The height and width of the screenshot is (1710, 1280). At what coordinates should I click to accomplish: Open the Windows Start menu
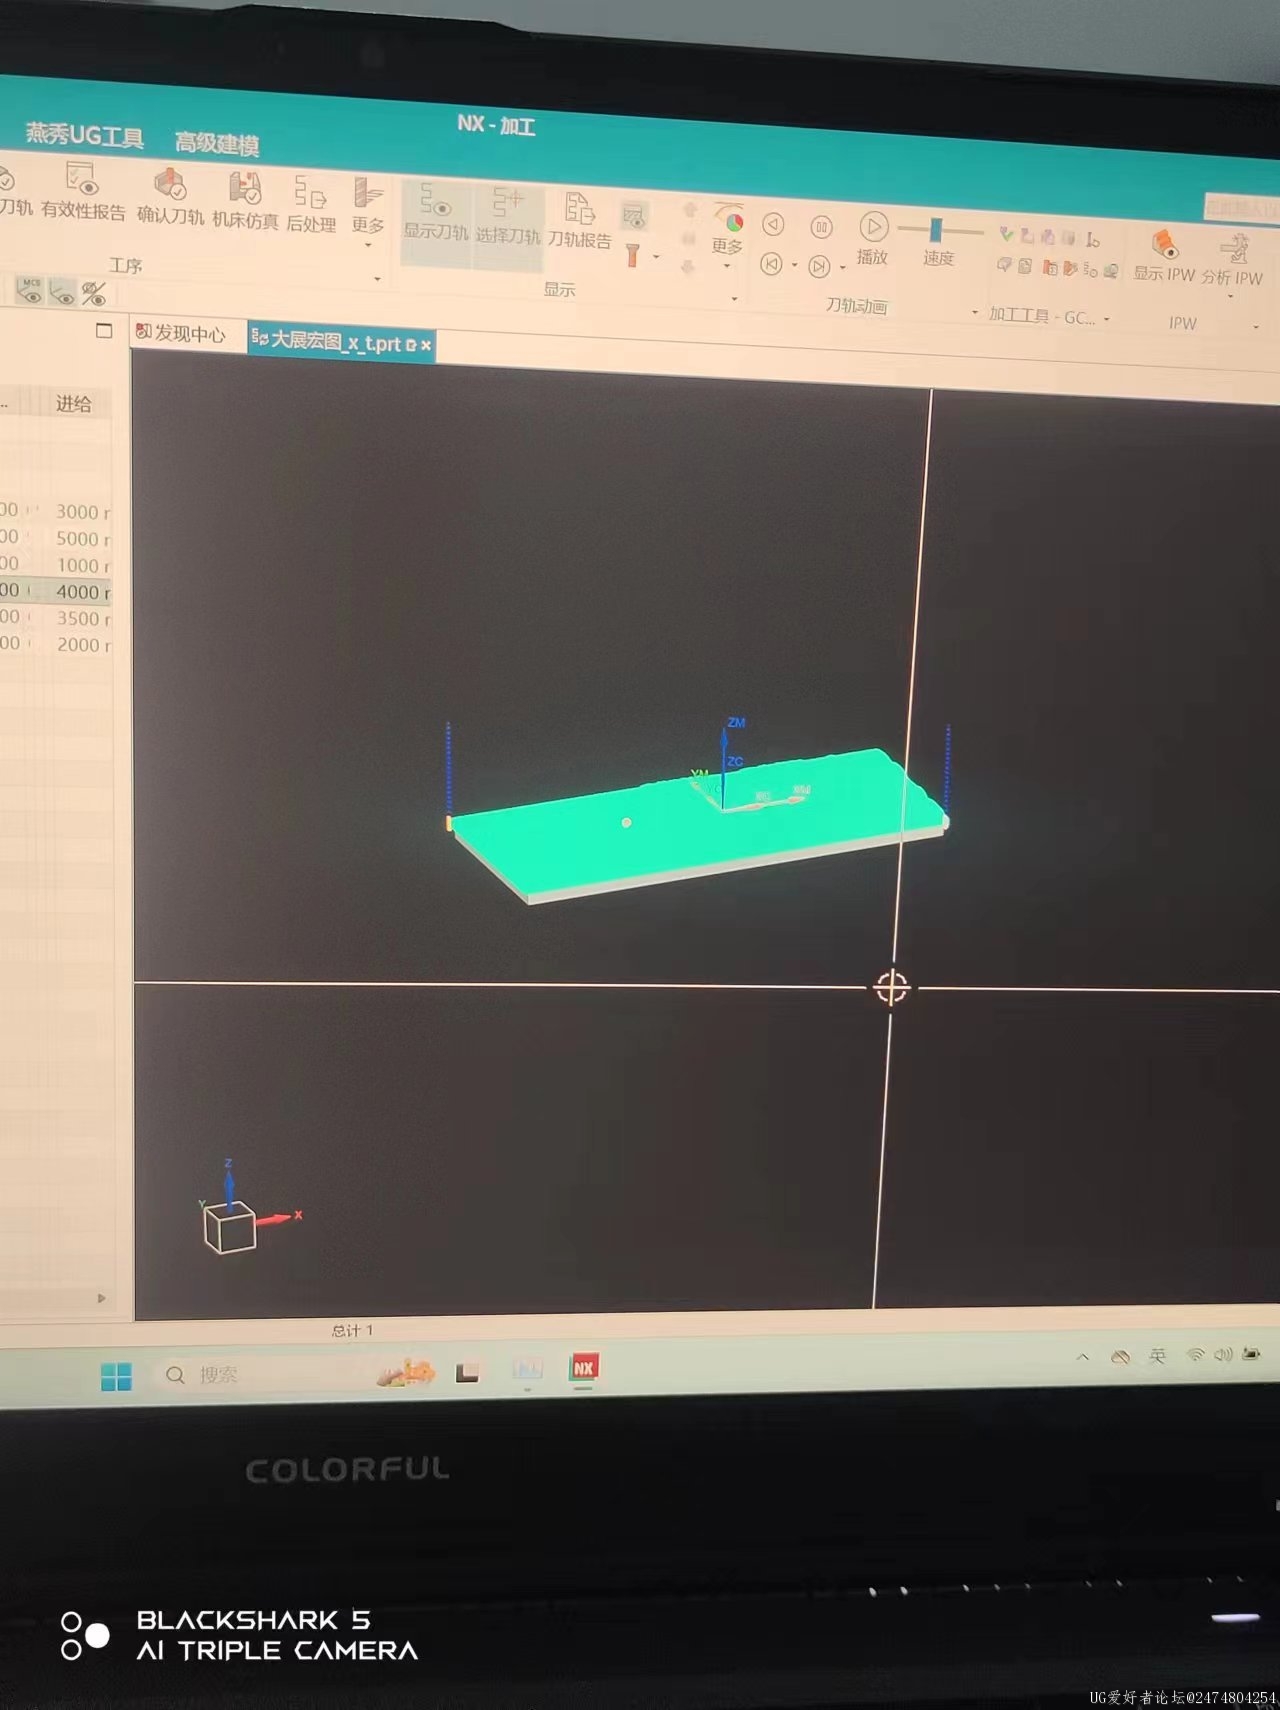point(116,1377)
